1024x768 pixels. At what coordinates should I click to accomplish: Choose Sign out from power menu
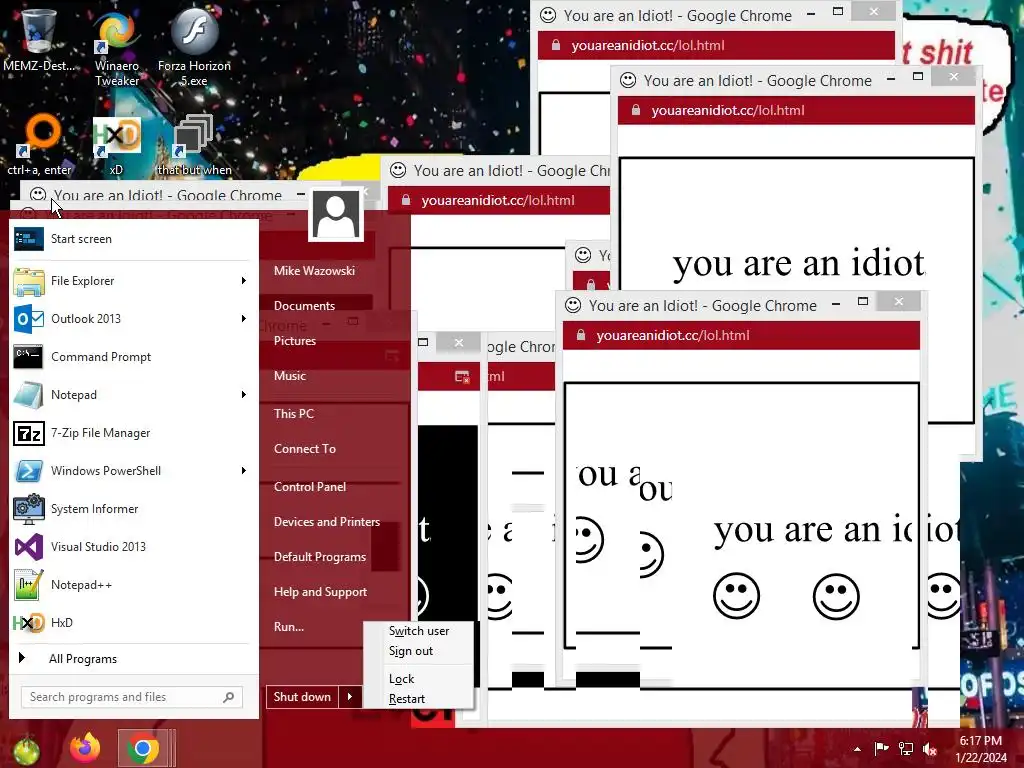[411, 651]
